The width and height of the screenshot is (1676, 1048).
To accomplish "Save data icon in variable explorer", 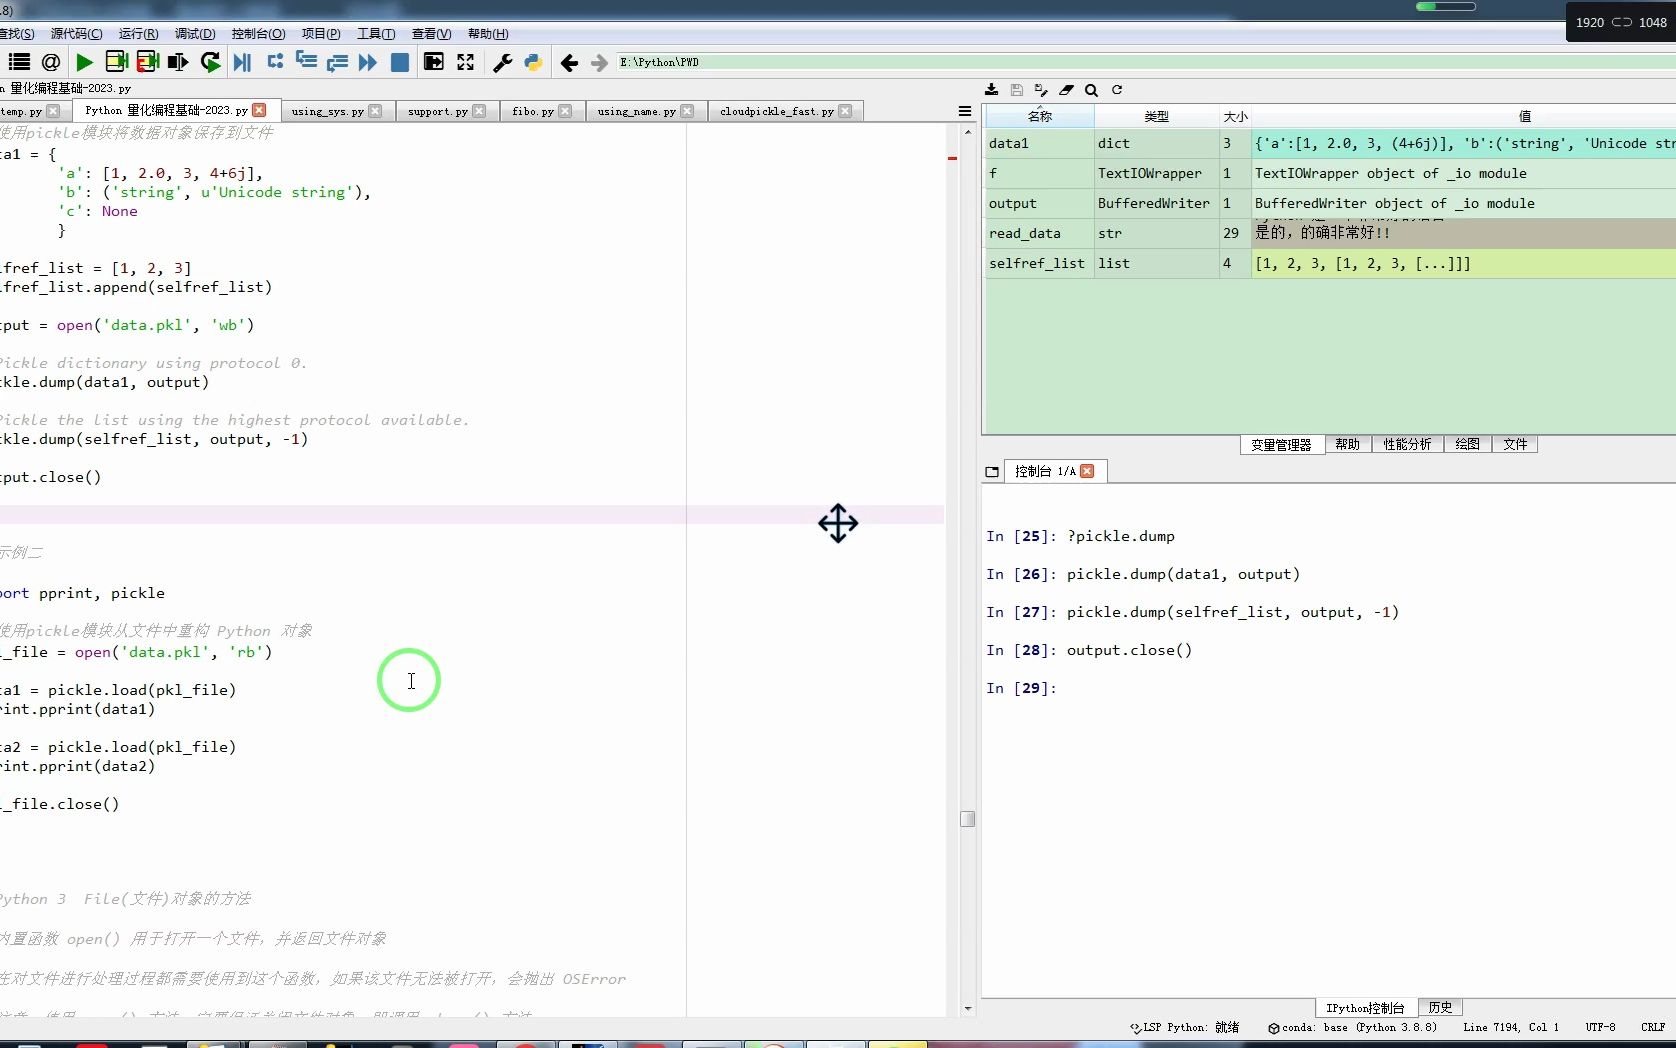I will [1016, 89].
